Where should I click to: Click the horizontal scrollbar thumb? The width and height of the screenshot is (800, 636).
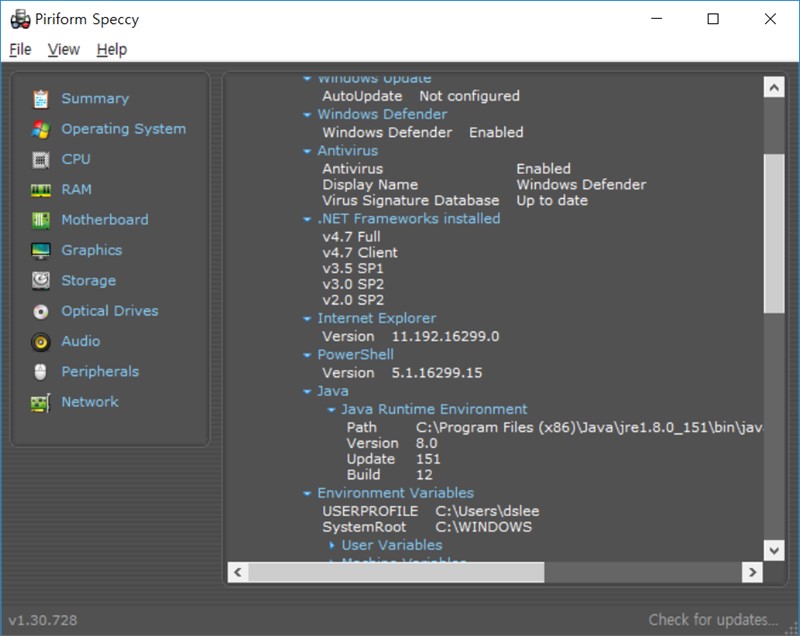coord(396,572)
